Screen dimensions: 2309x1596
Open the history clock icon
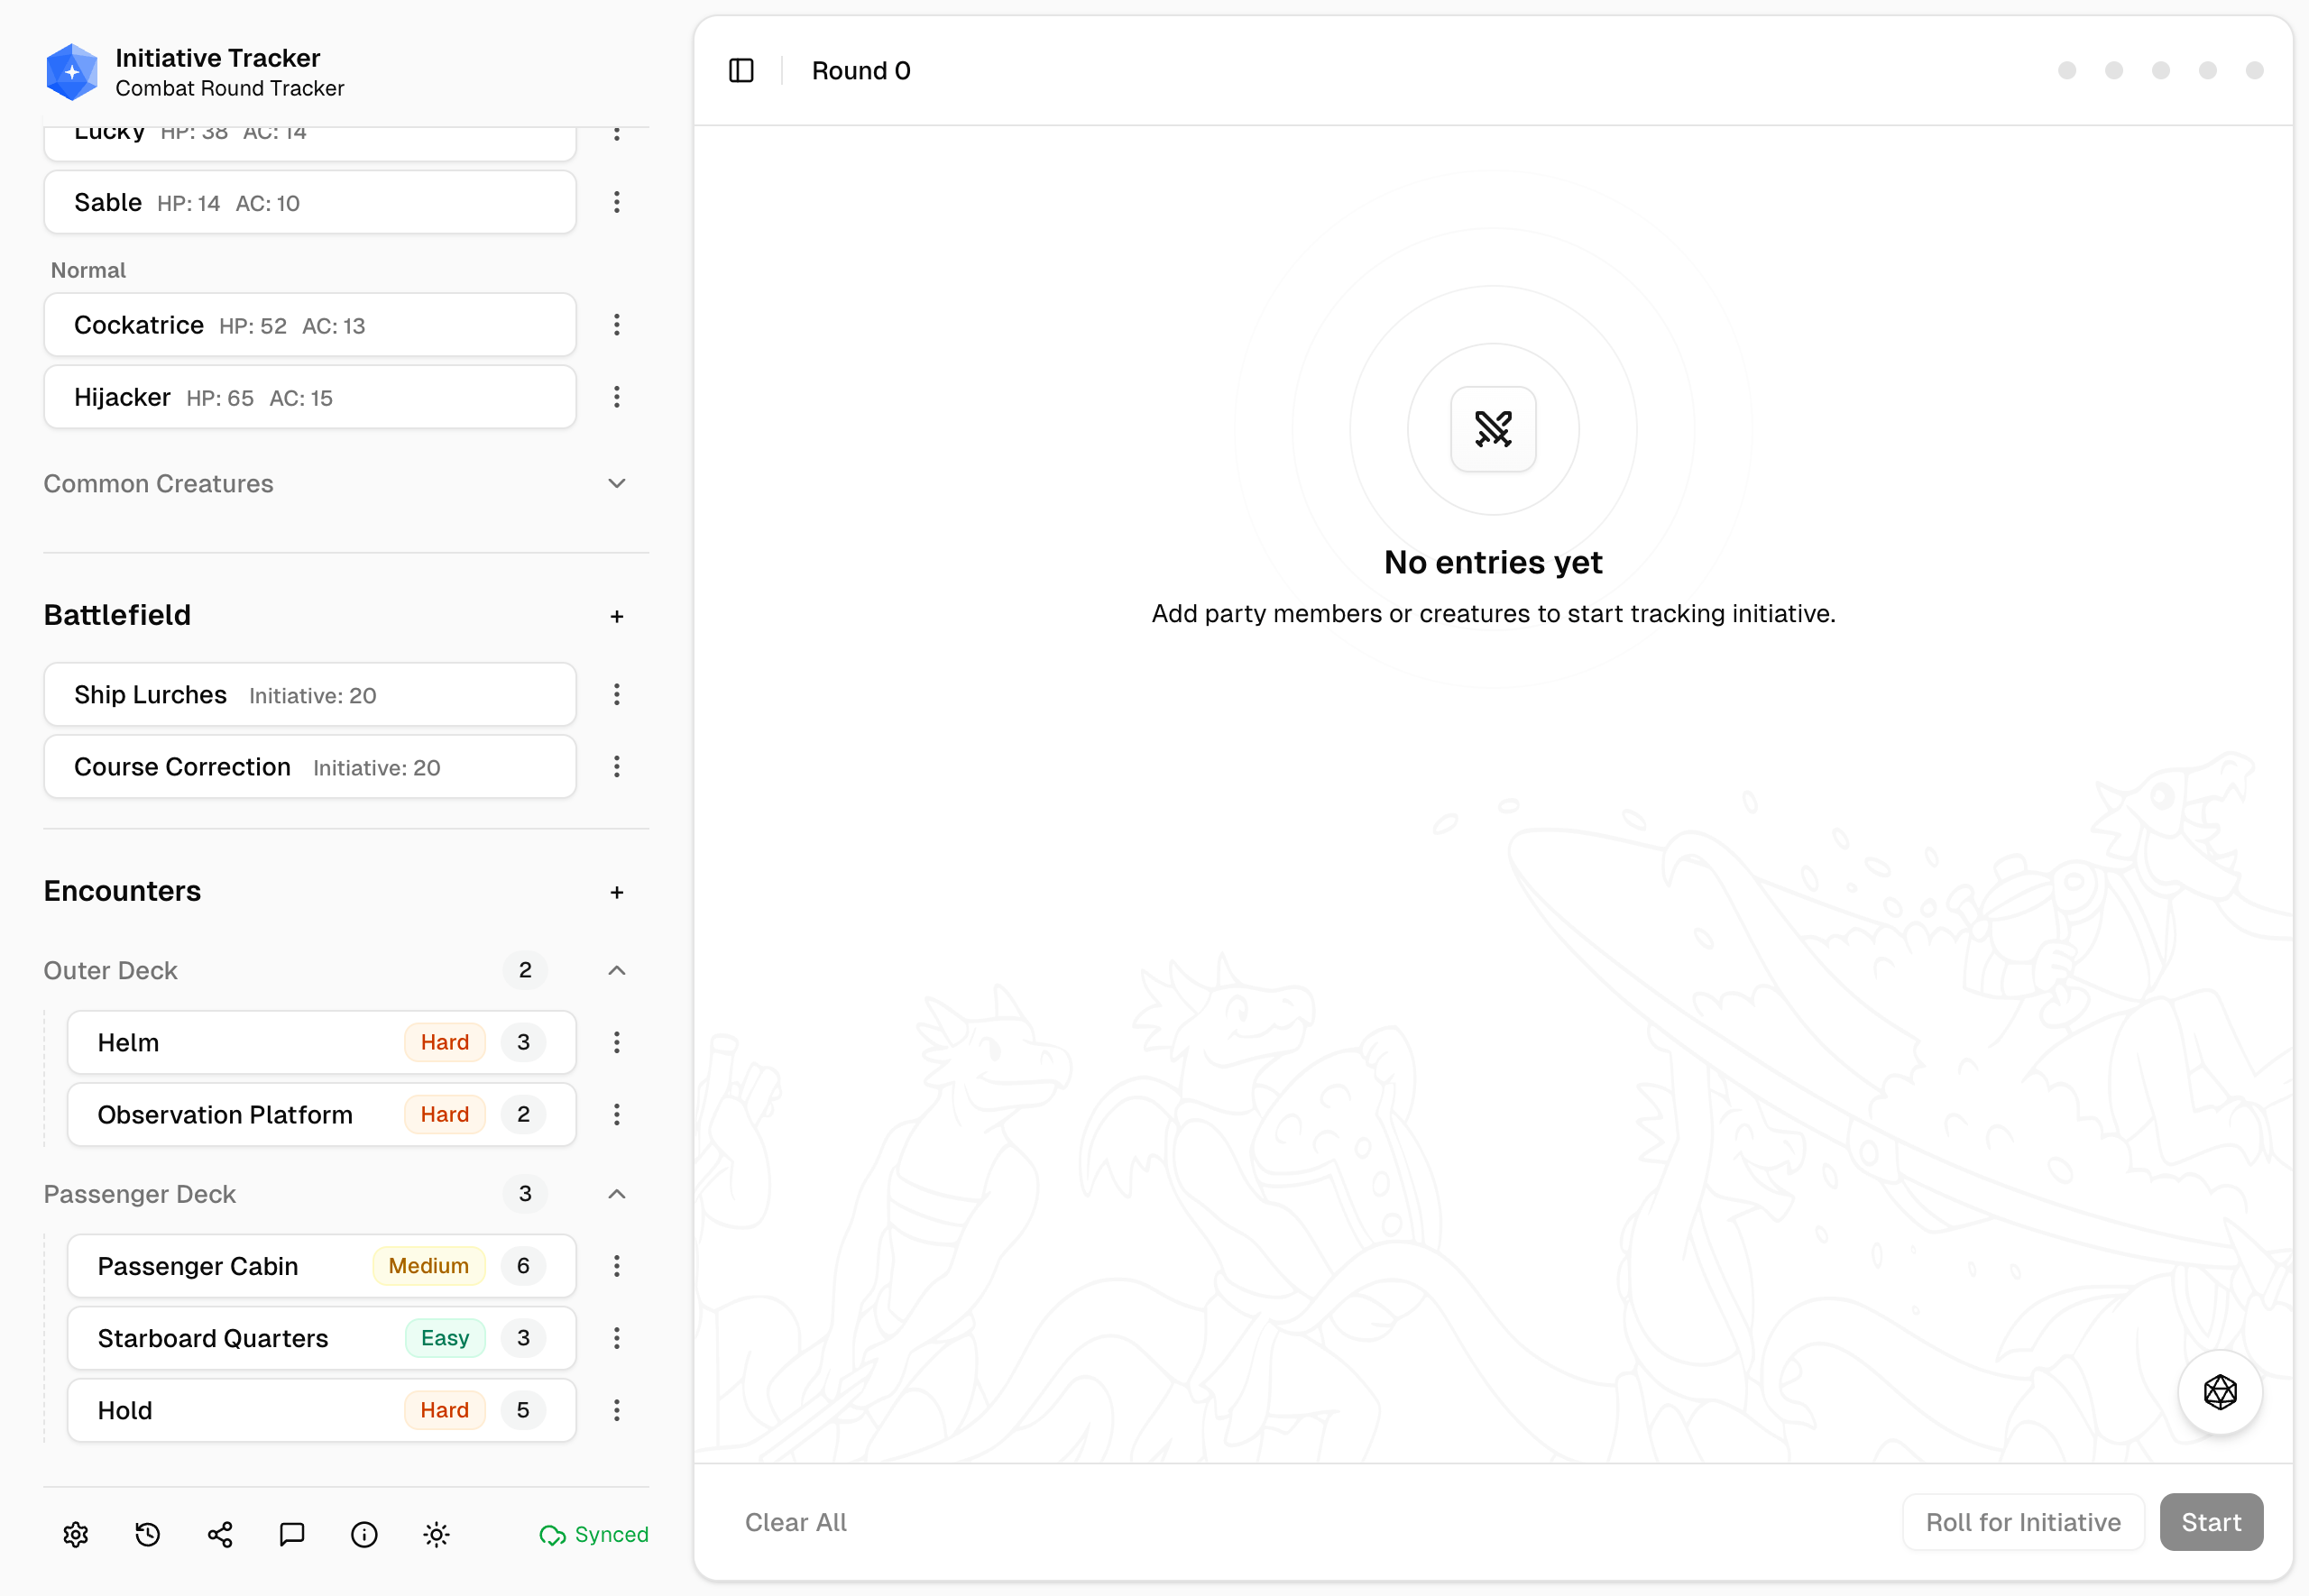(148, 1534)
